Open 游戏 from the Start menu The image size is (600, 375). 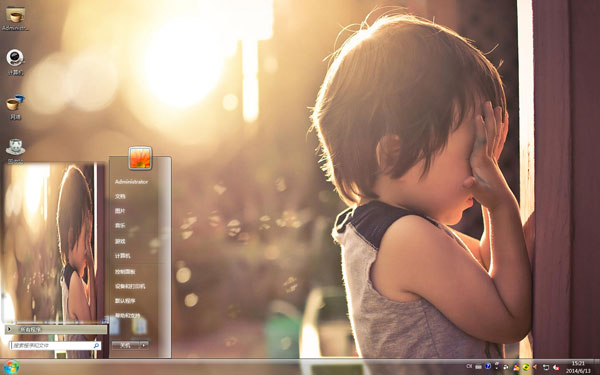pyautogui.click(x=120, y=241)
